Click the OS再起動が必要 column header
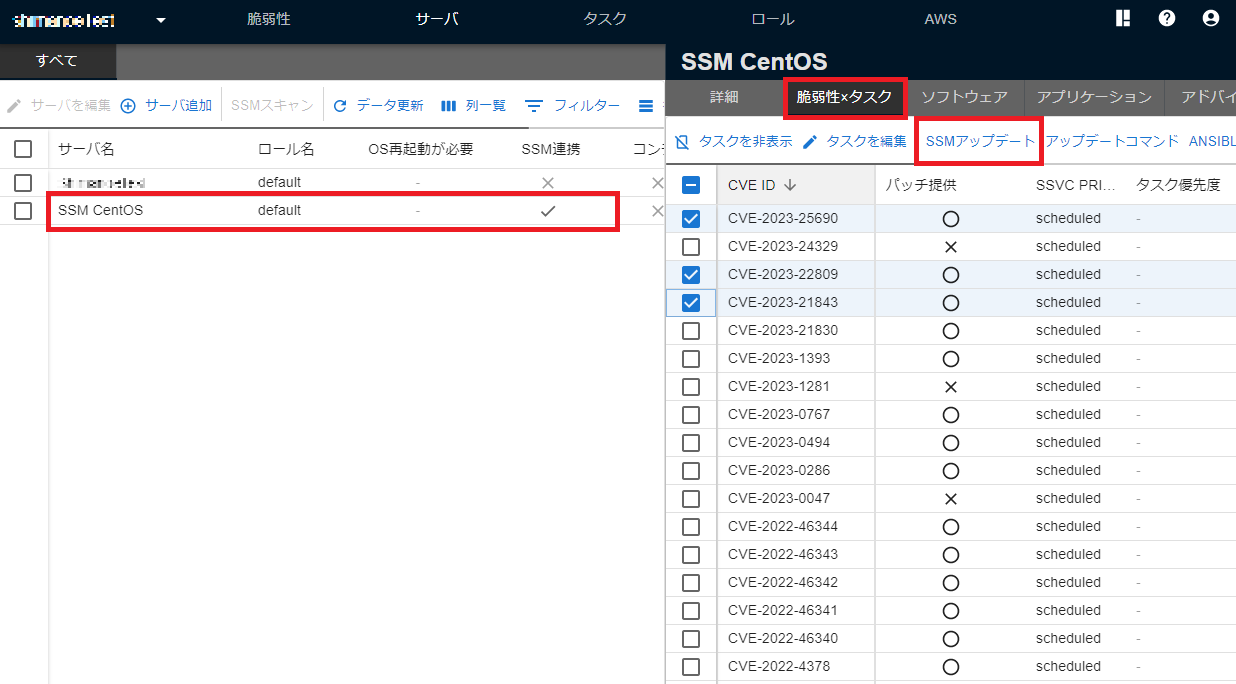Screen dimensions: 1236x684 pos(420,149)
